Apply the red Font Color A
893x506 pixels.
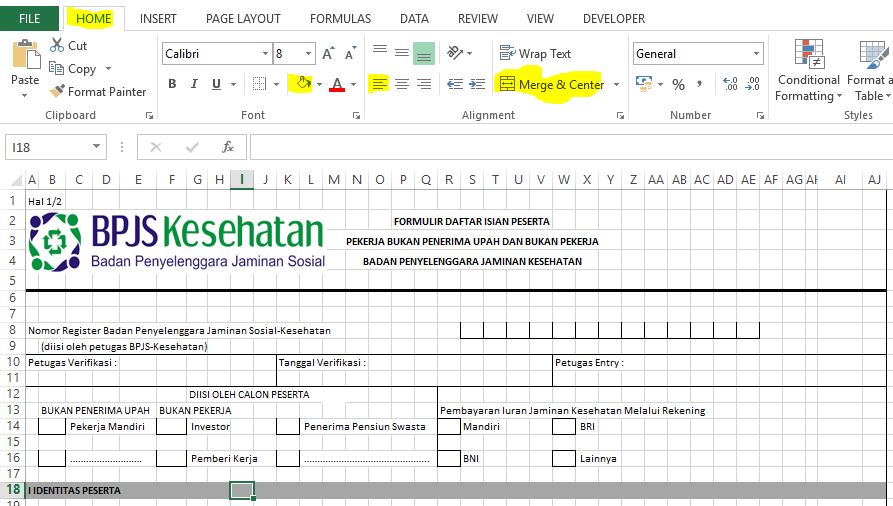(337, 84)
